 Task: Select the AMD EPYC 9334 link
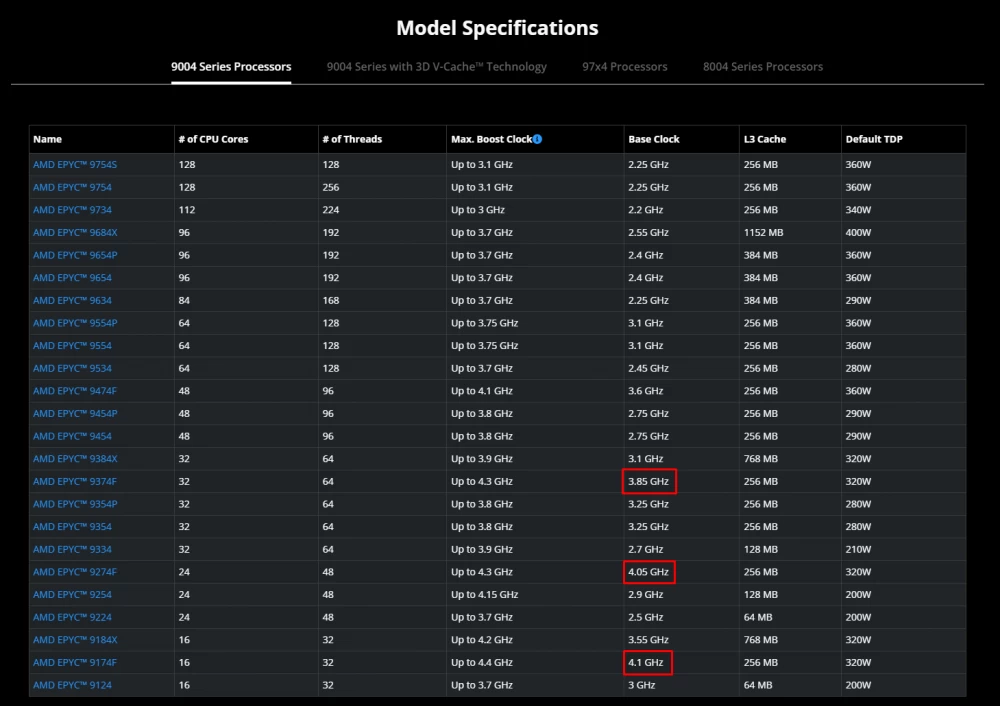70,549
